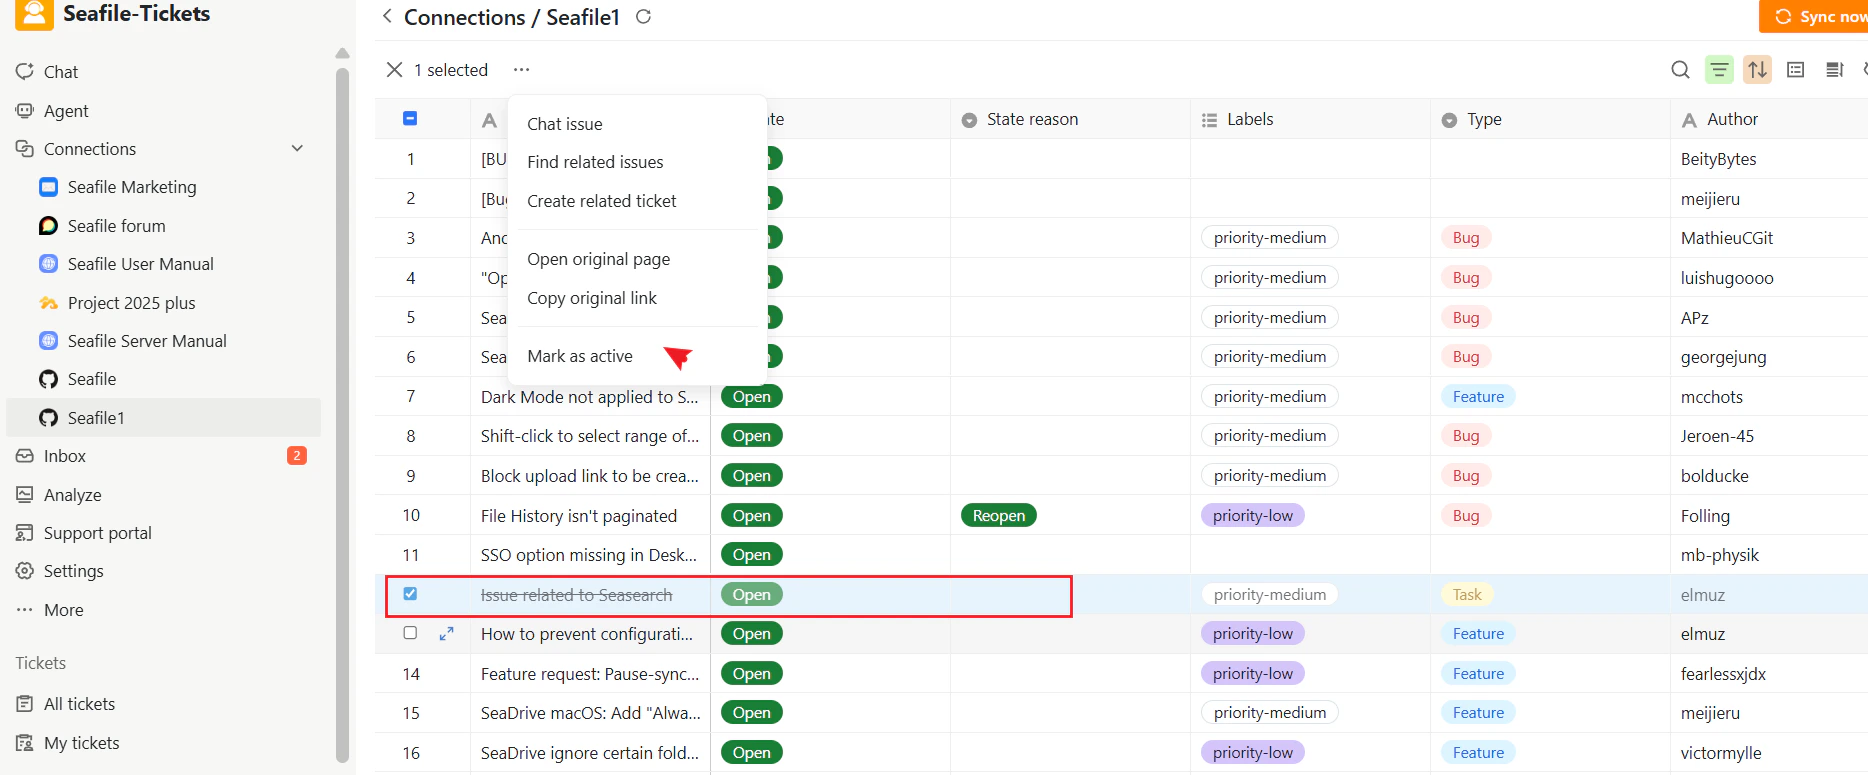Open Seafile User Manual connection
Image resolution: width=1868 pixels, height=775 pixels.
tap(140, 264)
